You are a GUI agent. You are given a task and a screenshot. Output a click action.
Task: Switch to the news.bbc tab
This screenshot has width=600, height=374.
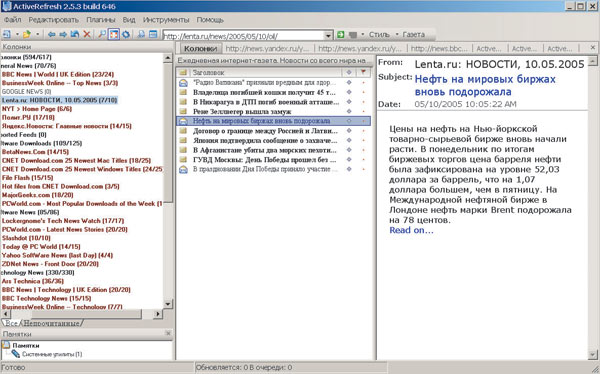[x=439, y=49]
